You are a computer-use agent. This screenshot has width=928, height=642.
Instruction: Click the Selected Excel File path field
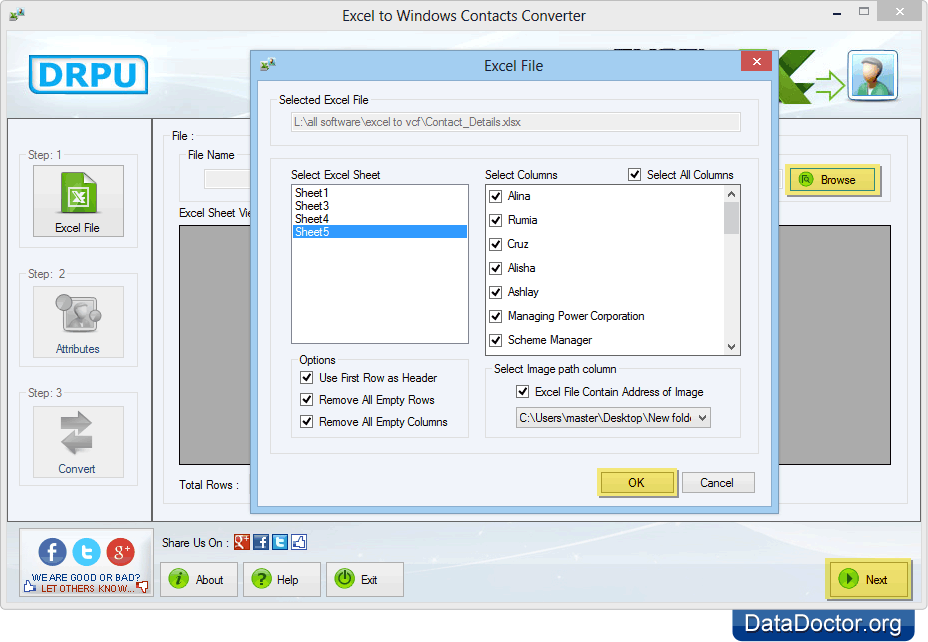coord(515,122)
